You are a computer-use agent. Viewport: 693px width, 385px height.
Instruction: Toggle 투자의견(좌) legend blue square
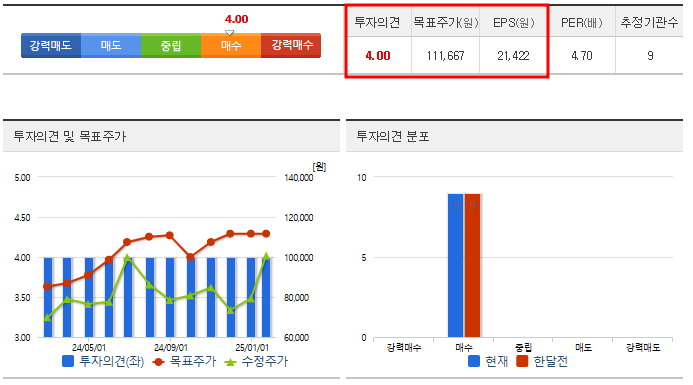(x=68, y=362)
